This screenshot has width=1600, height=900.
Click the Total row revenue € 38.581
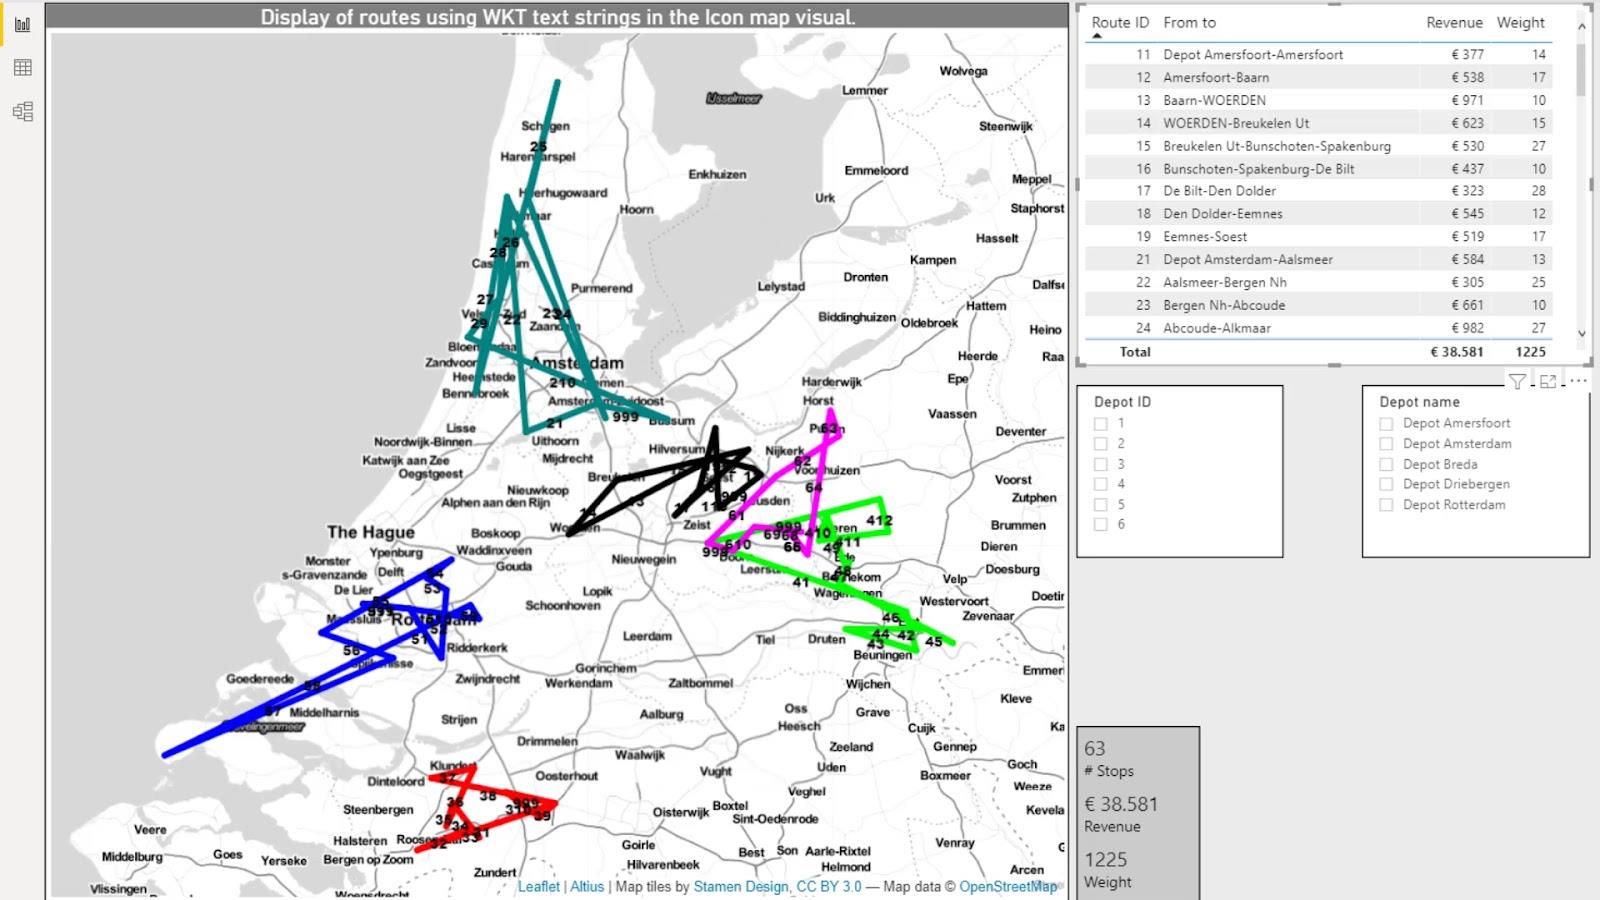[1457, 352]
